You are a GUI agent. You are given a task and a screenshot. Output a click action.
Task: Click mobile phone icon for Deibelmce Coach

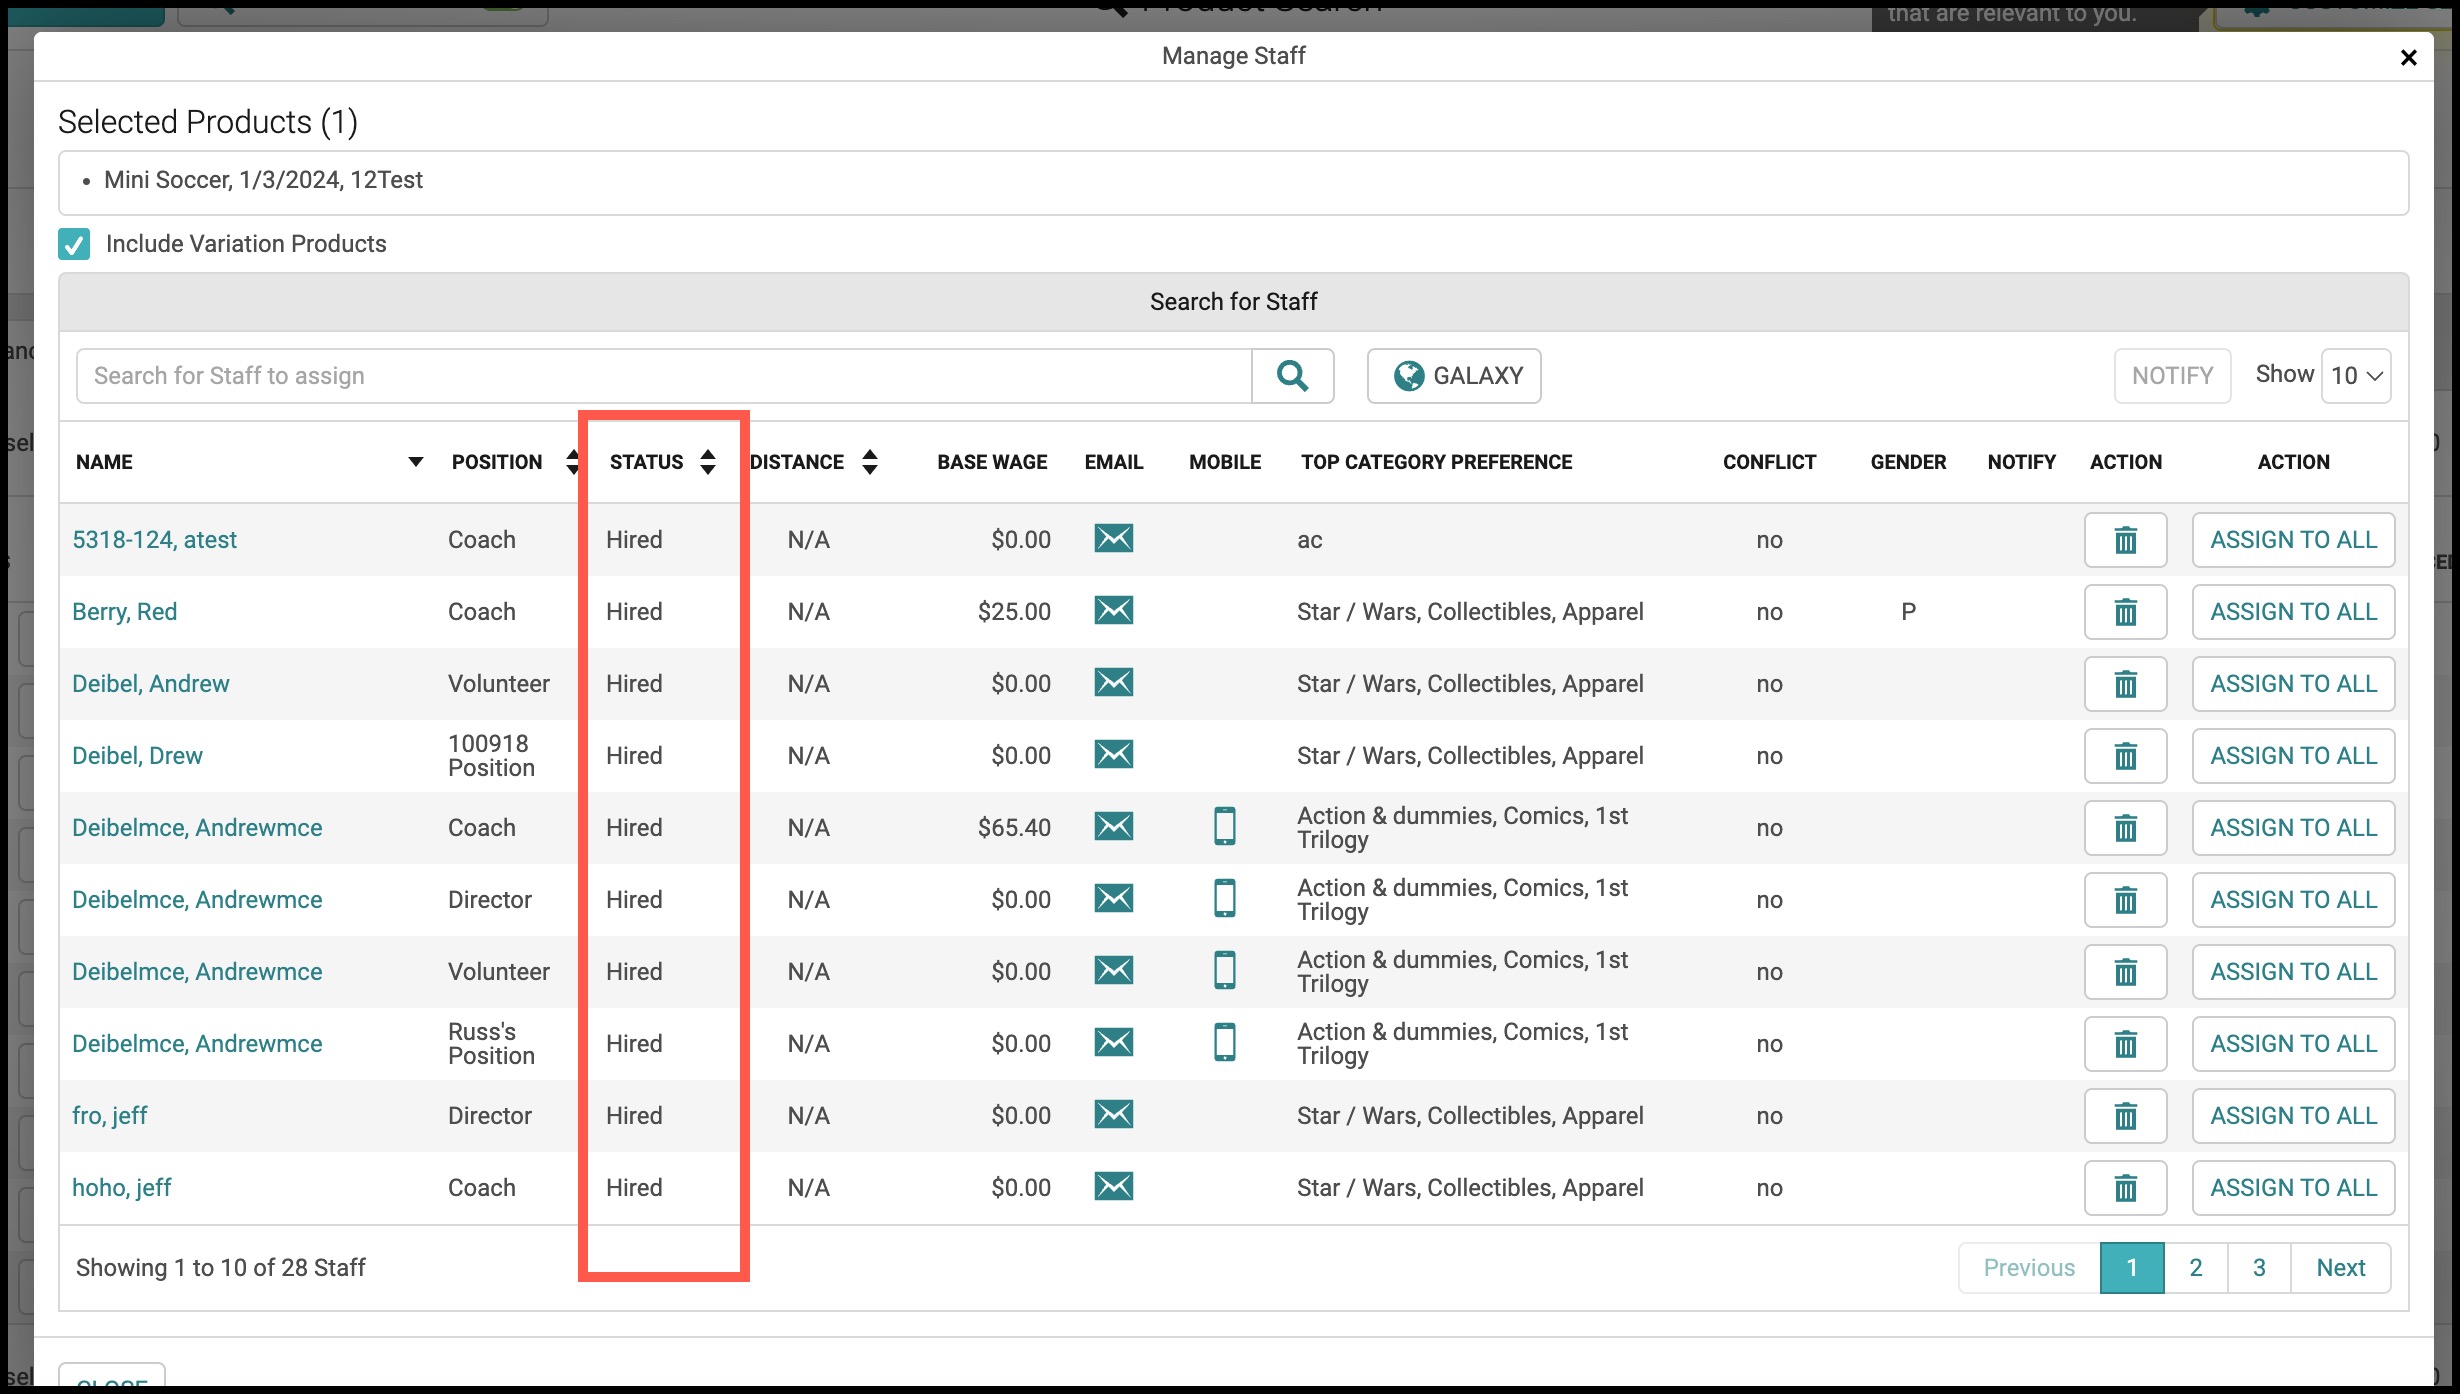[x=1224, y=826]
